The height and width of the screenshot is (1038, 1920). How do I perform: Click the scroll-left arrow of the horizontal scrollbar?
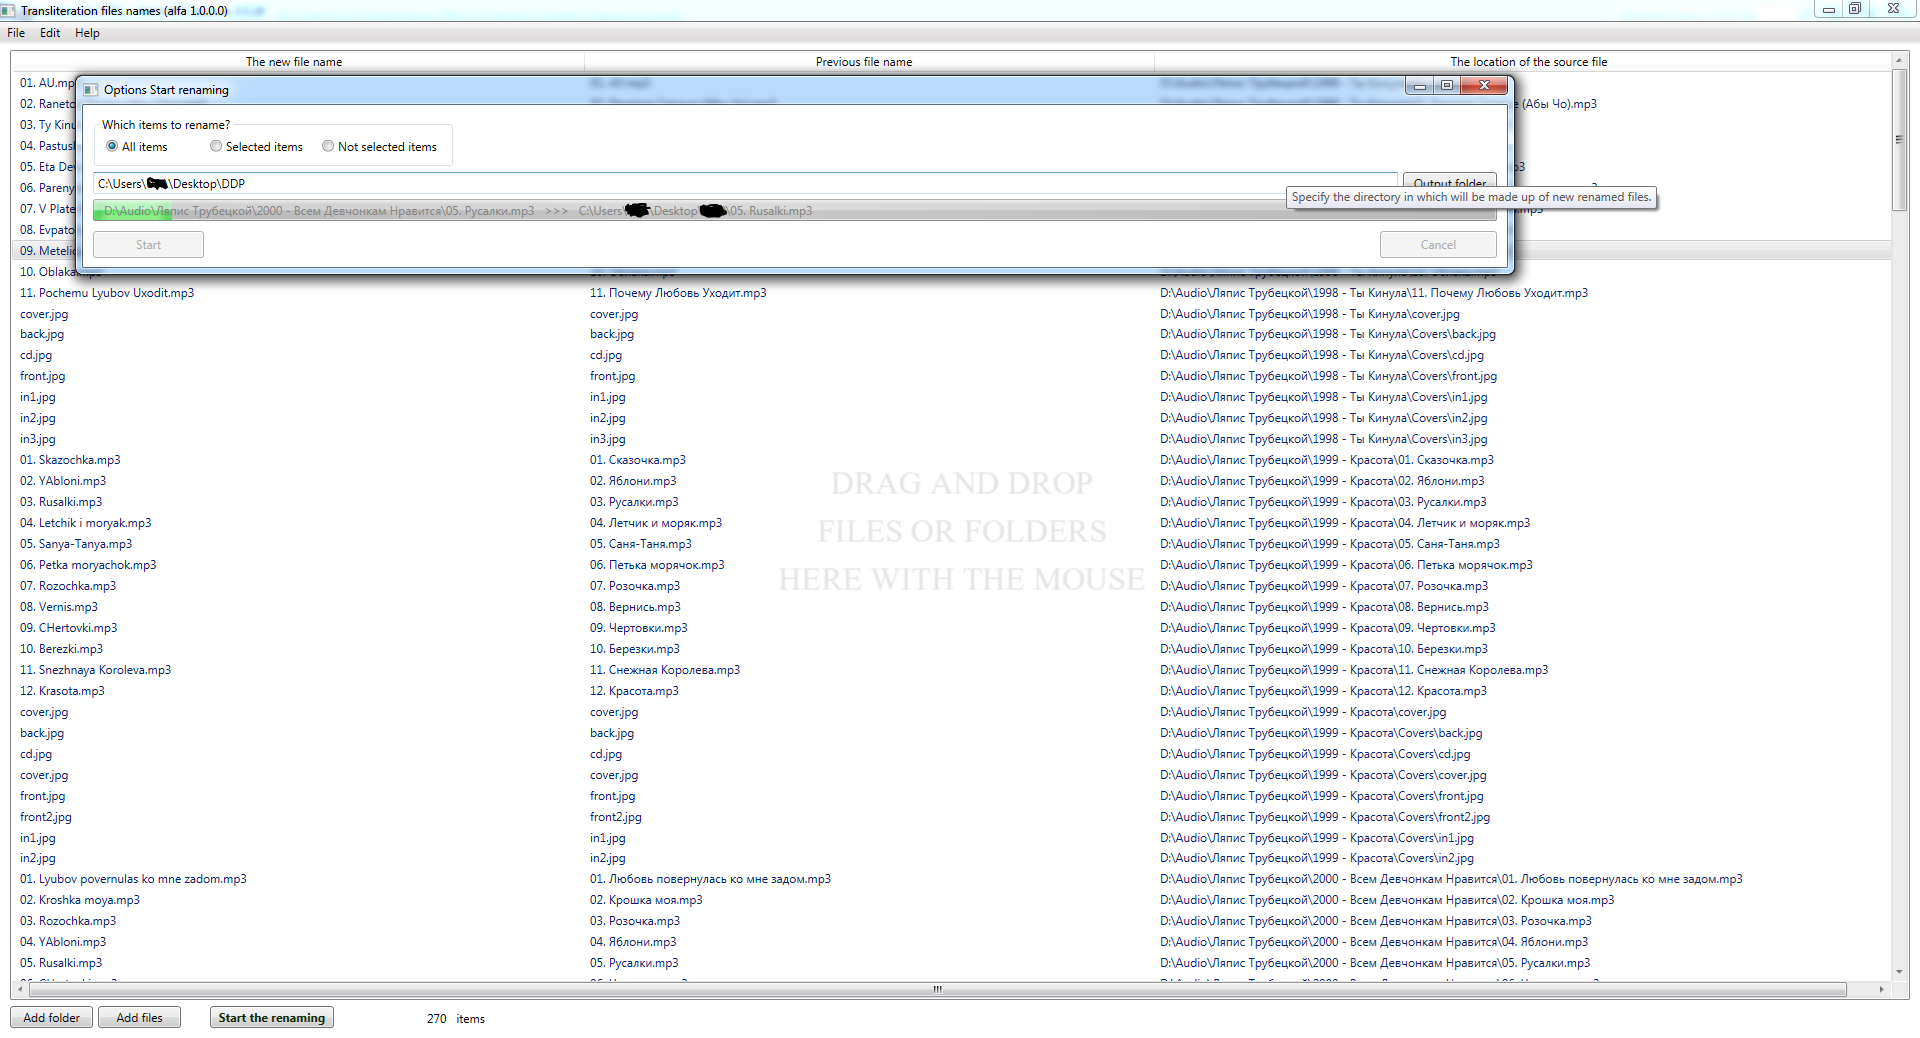pos(19,989)
